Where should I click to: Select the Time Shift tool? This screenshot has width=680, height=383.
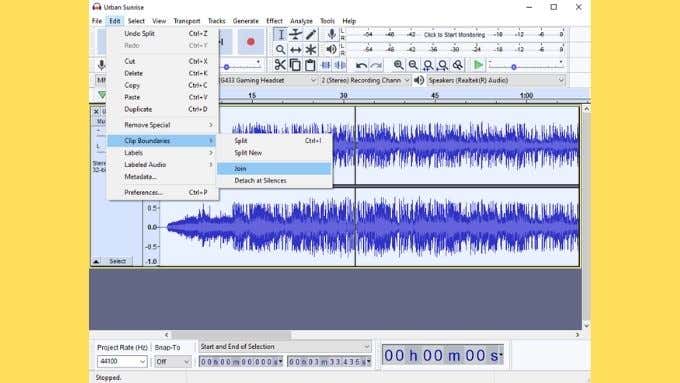click(296, 50)
